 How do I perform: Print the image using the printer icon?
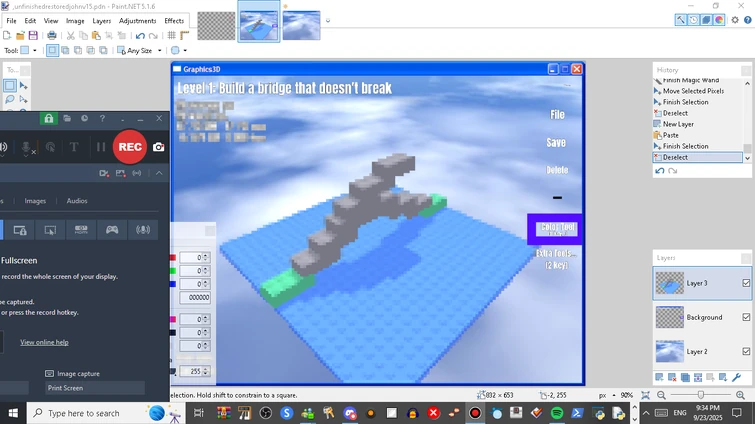pyautogui.click(x=52, y=35)
